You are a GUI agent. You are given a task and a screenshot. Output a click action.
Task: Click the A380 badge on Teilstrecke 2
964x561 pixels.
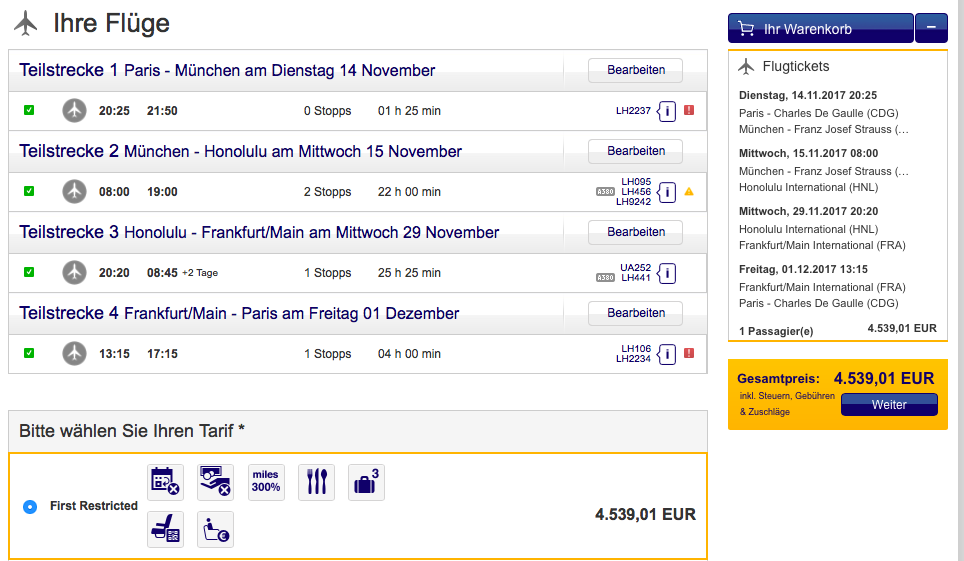605,192
